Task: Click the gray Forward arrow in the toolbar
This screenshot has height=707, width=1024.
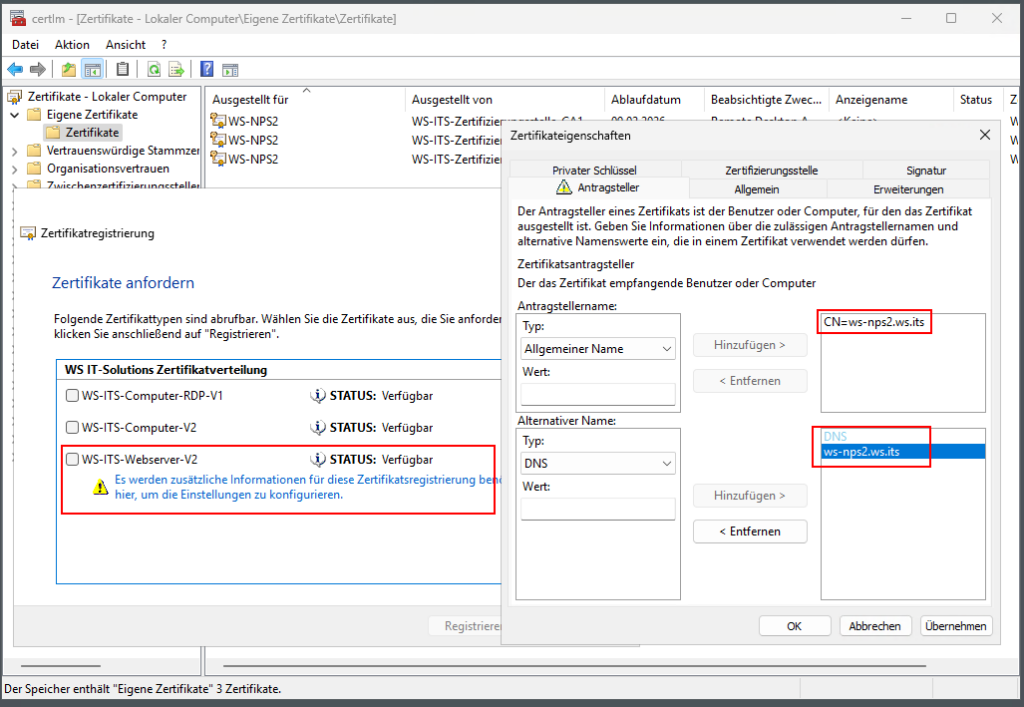Action: [x=38, y=69]
